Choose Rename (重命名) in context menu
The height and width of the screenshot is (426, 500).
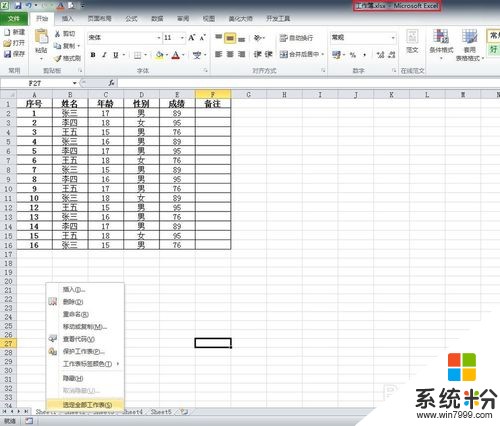point(85,314)
